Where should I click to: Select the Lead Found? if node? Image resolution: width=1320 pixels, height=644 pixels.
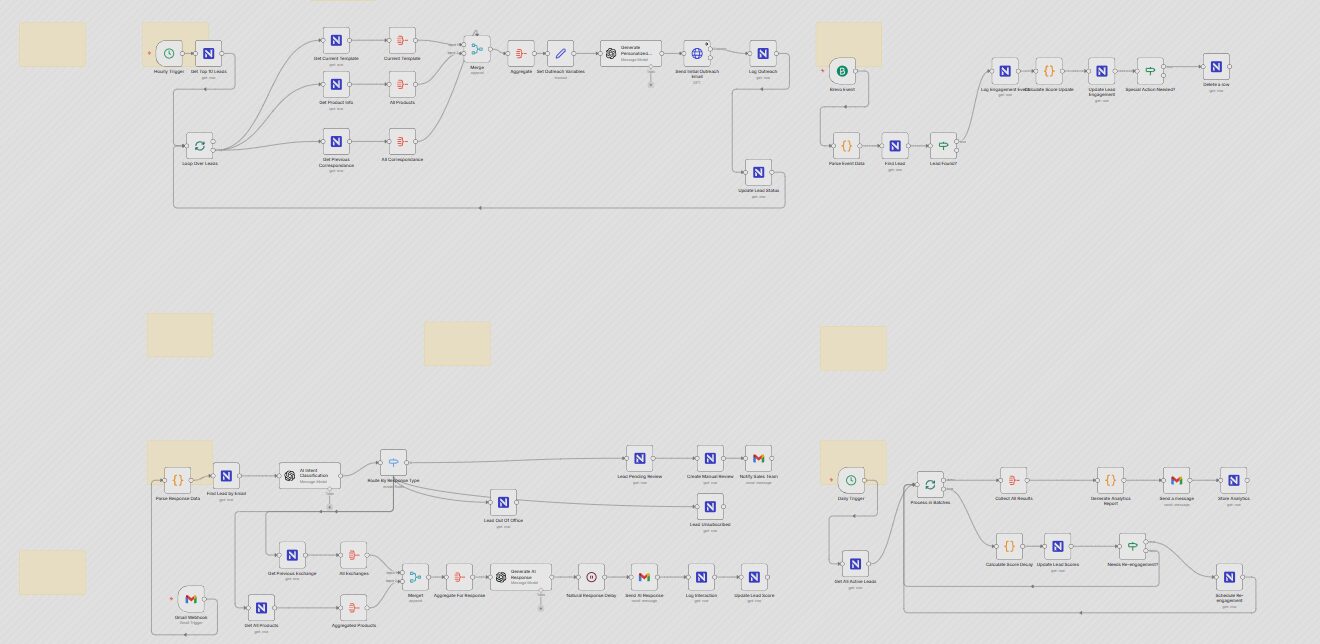943,145
